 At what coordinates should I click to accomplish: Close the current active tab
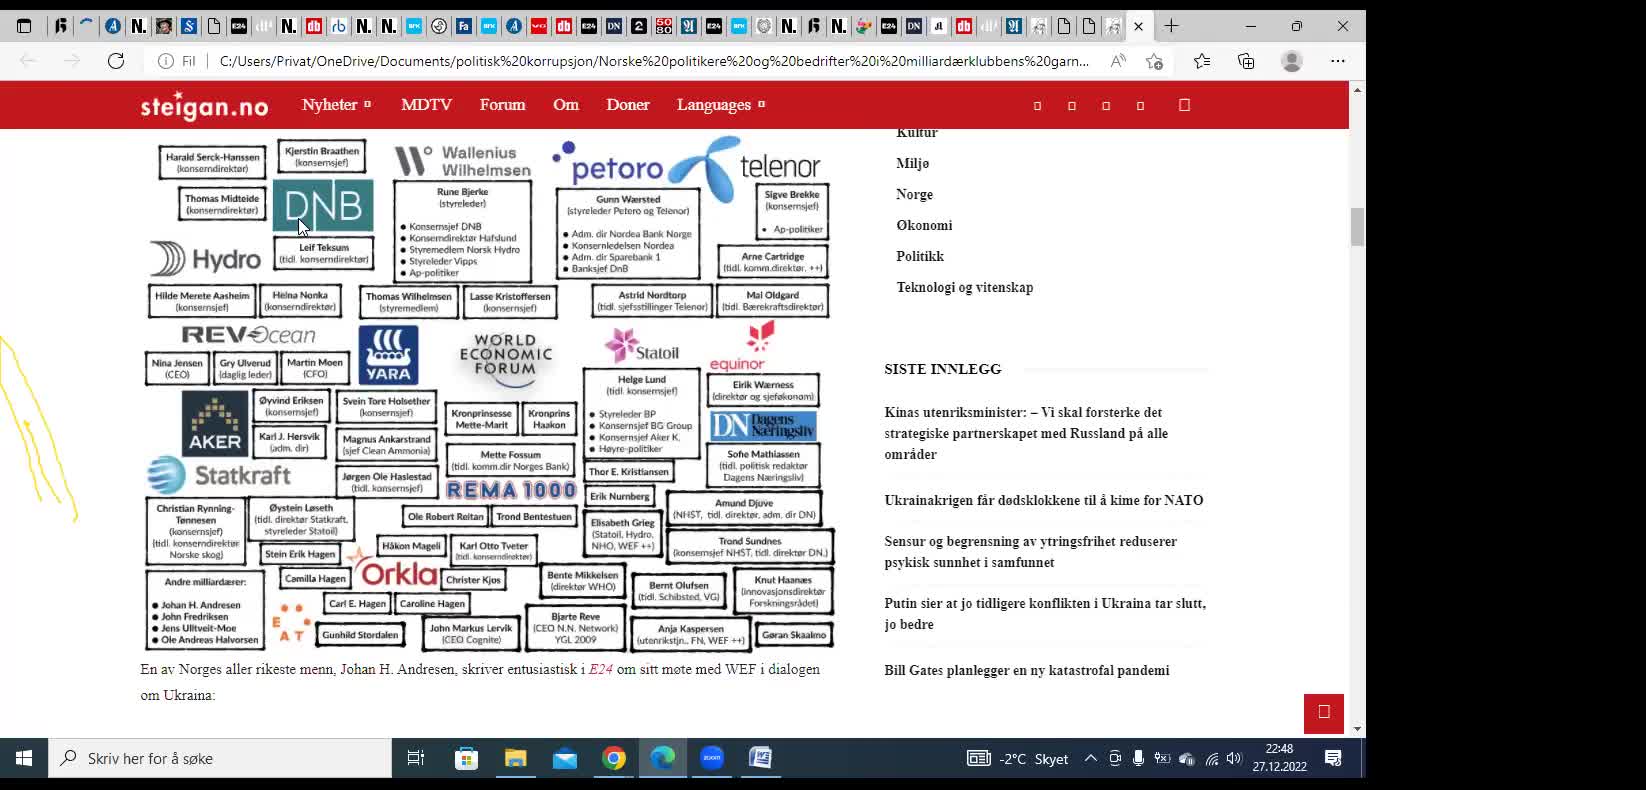tap(1138, 26)
